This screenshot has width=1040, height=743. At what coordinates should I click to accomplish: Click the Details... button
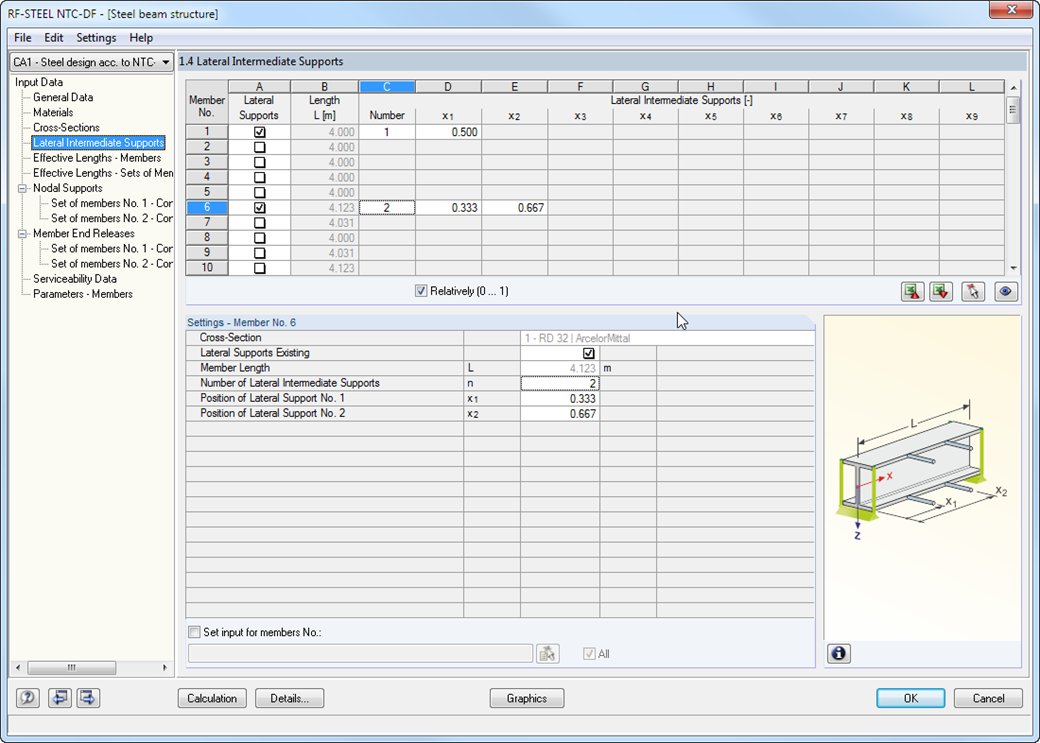(290, 698)
